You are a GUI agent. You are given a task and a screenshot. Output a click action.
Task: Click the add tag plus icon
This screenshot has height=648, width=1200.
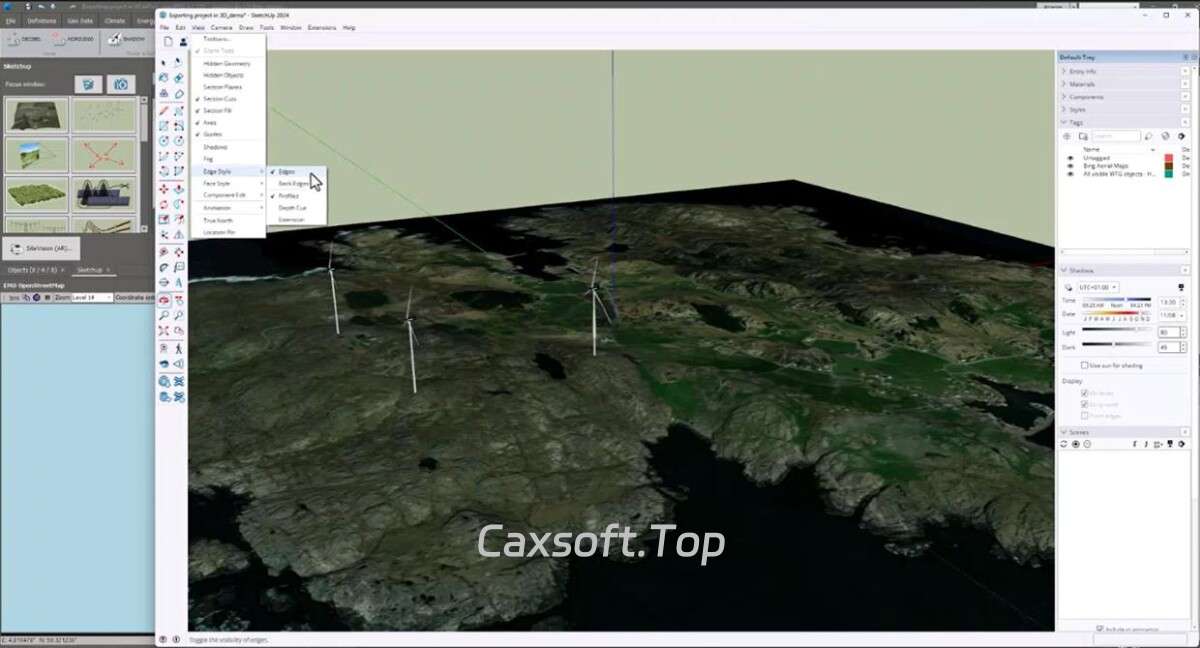pos(1066,136)
